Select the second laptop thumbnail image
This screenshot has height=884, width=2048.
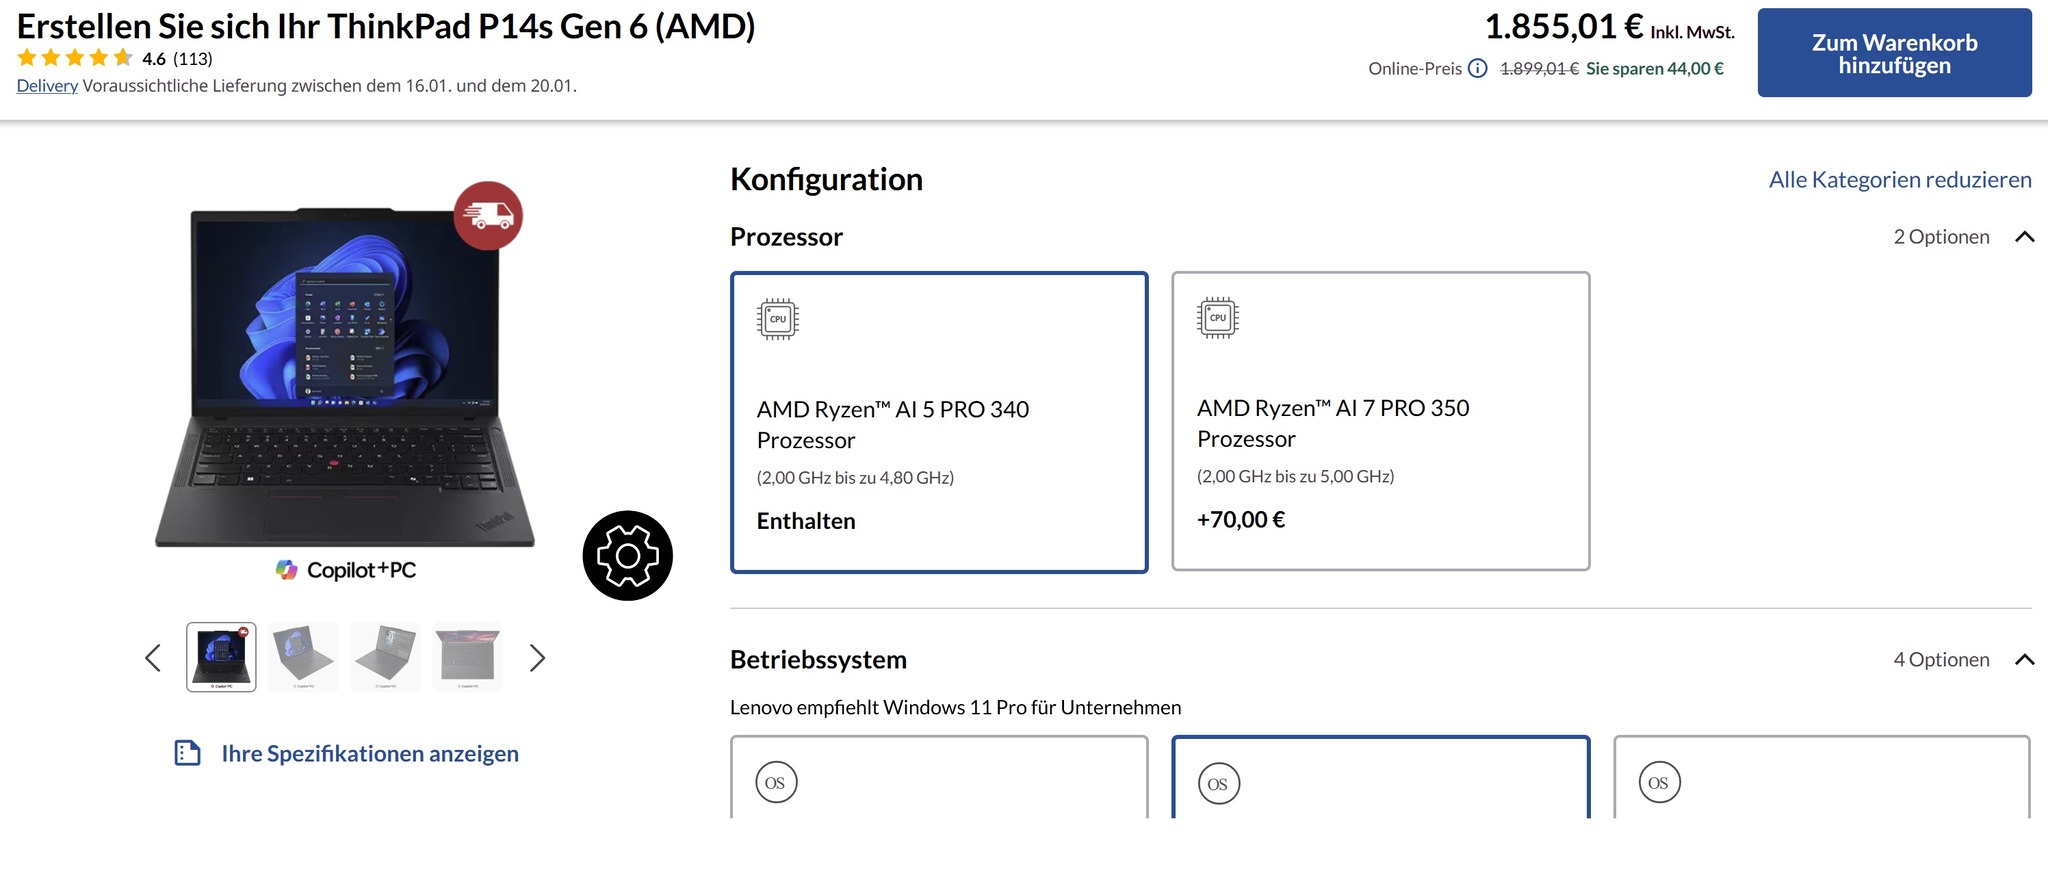(304, 657)
